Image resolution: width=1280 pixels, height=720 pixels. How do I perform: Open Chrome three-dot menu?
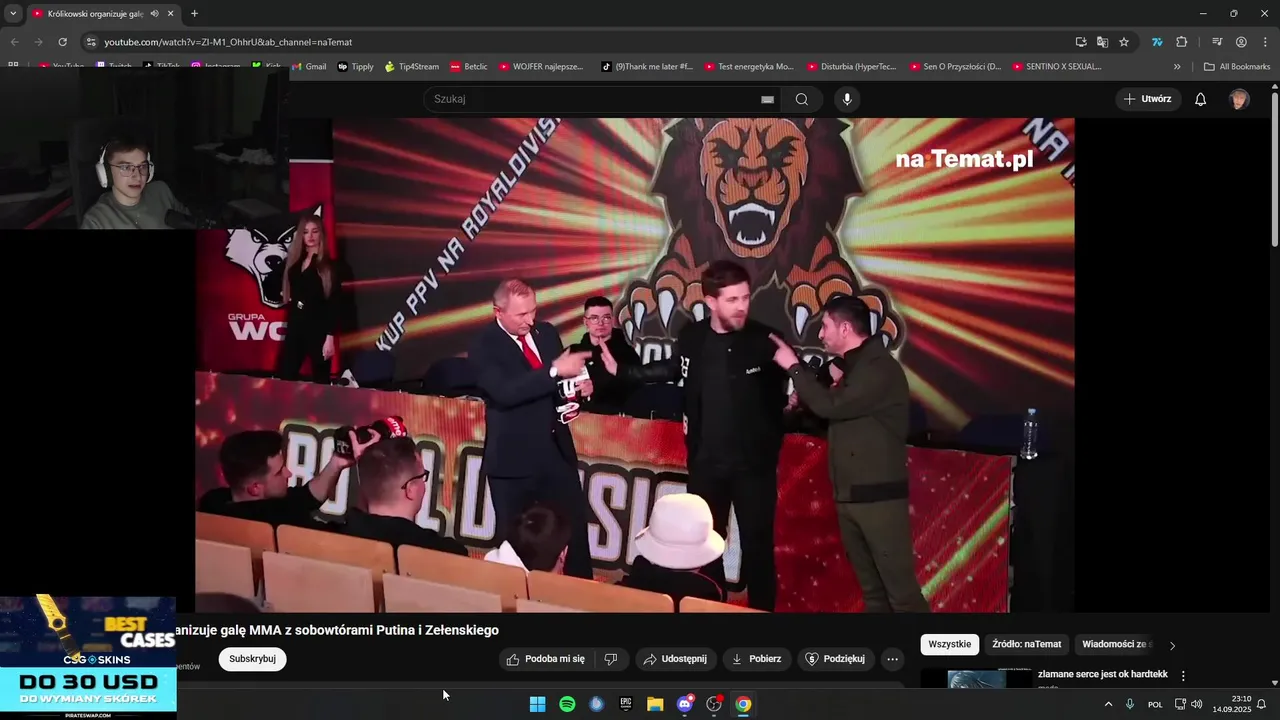tap(1264, 42)
